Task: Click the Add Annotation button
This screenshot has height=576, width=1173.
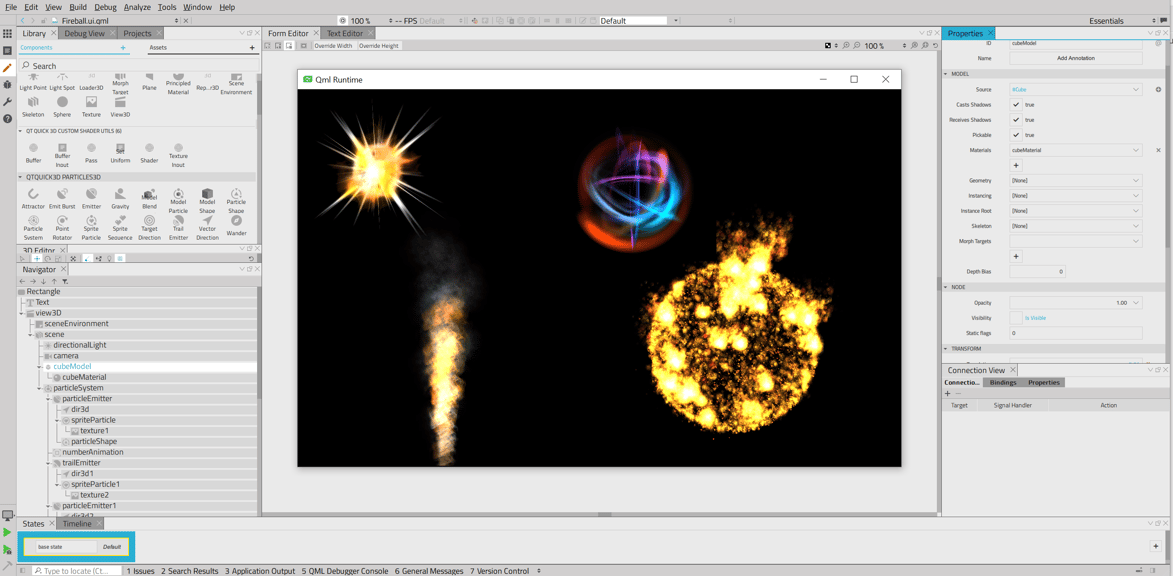Action: pos(1074,58)
